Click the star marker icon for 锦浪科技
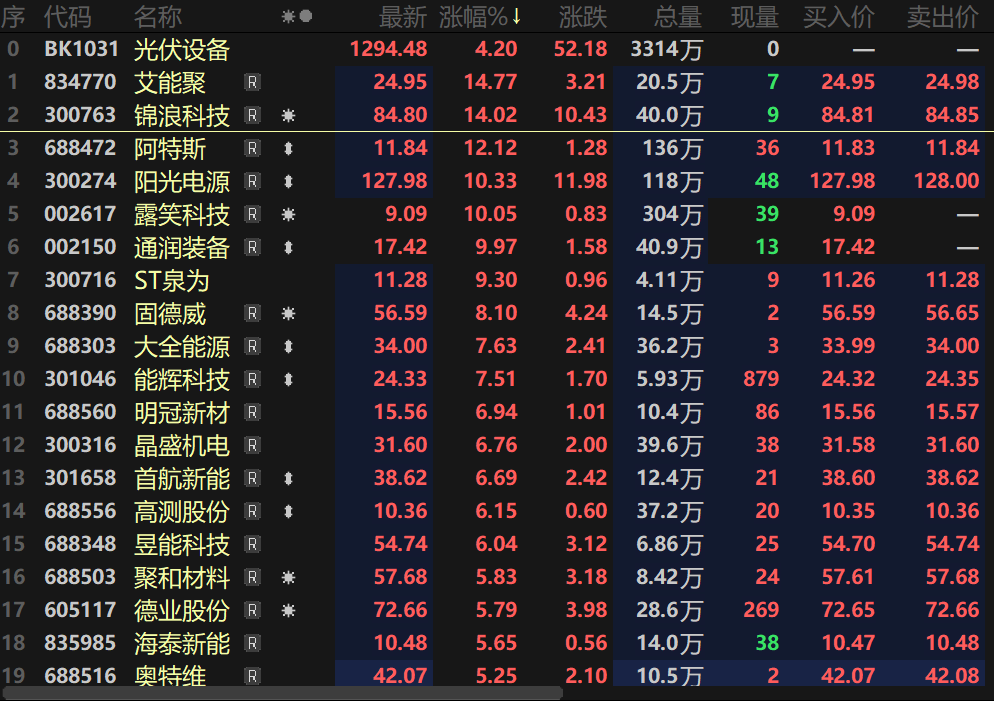 [288, 115]
